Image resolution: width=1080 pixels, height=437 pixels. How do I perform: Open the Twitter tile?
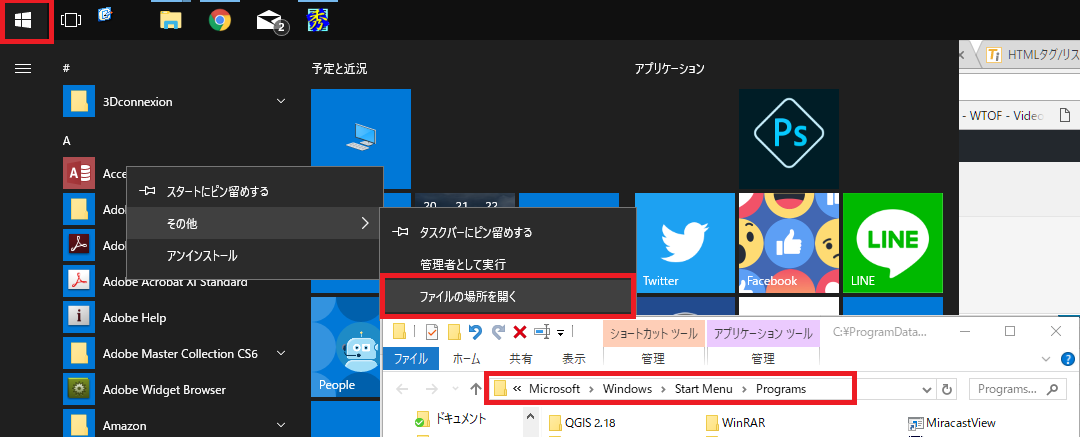685,243
